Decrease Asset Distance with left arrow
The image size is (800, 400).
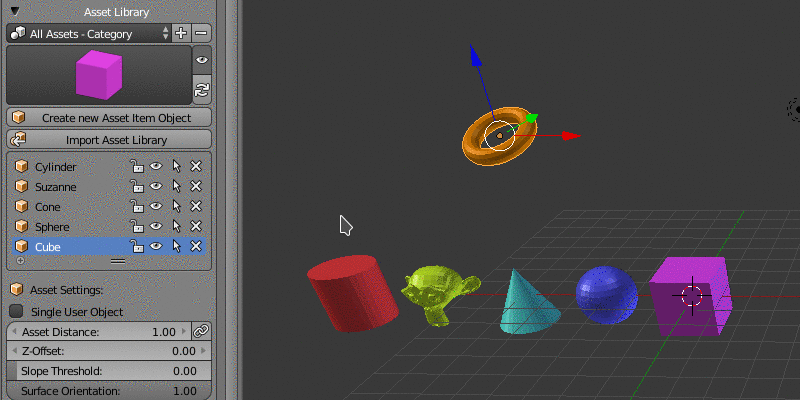coord(13,332)
